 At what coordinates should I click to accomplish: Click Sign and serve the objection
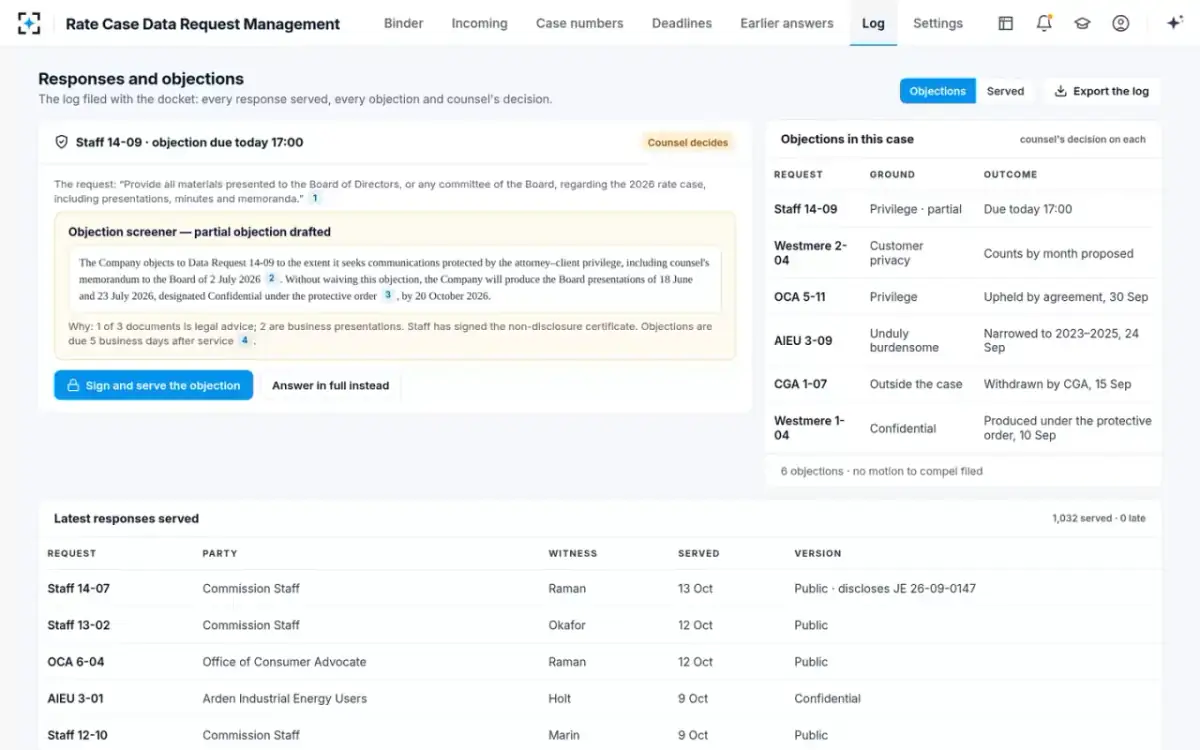(x=153, y=385)
